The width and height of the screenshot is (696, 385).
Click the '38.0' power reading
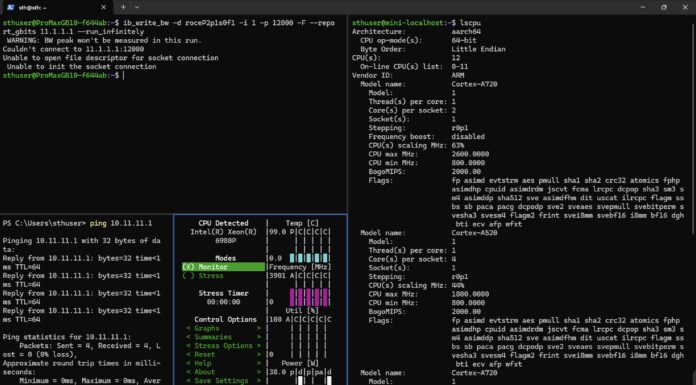click(x=277, y=372)
